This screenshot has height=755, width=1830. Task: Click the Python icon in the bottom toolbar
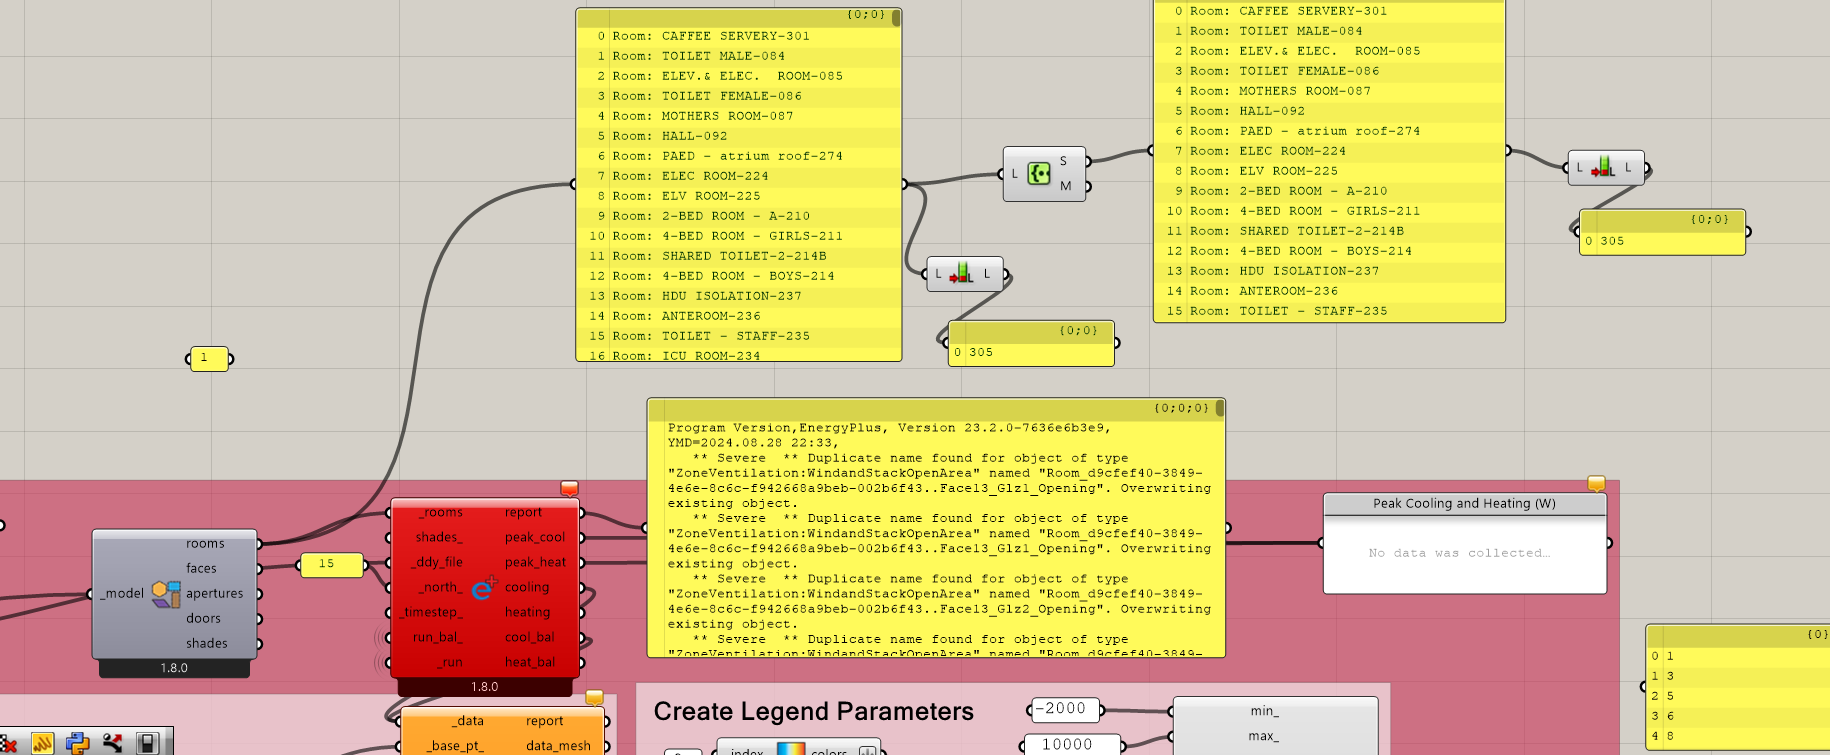[77, 743]
